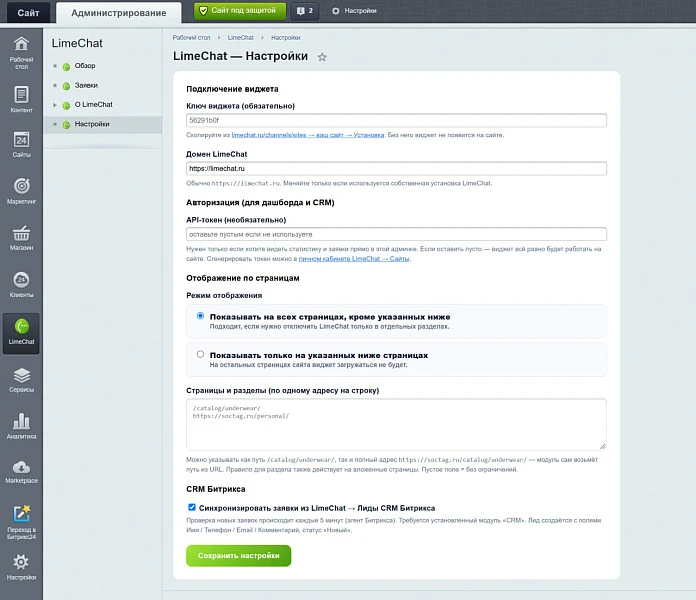Focus the API-токен input field
This screenshot has width=696, height=600.
click(396, 234)
